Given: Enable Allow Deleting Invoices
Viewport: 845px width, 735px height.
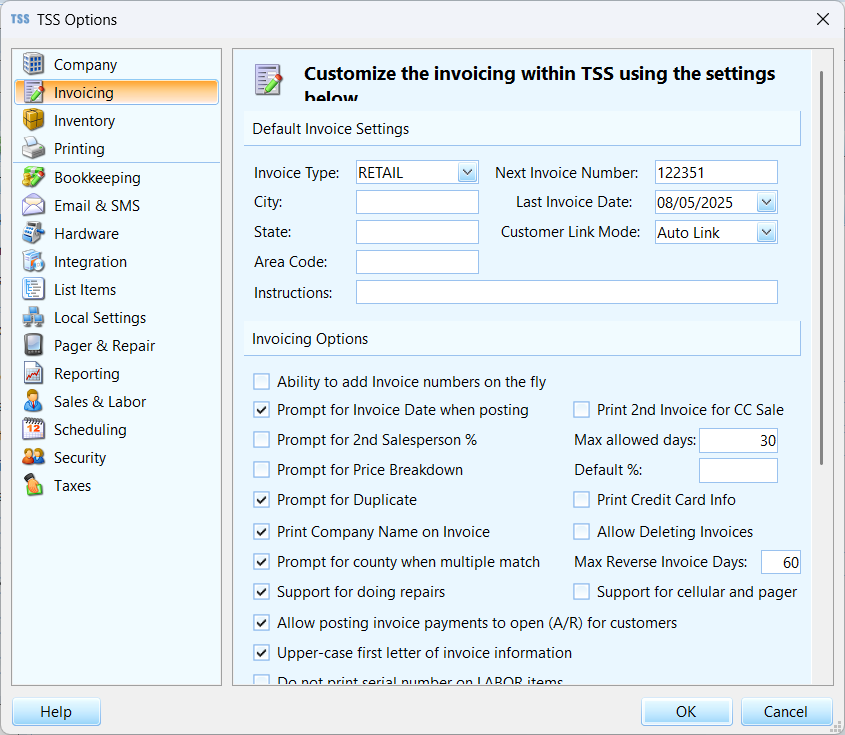Looking at the screenshot, I should (581, 532).
